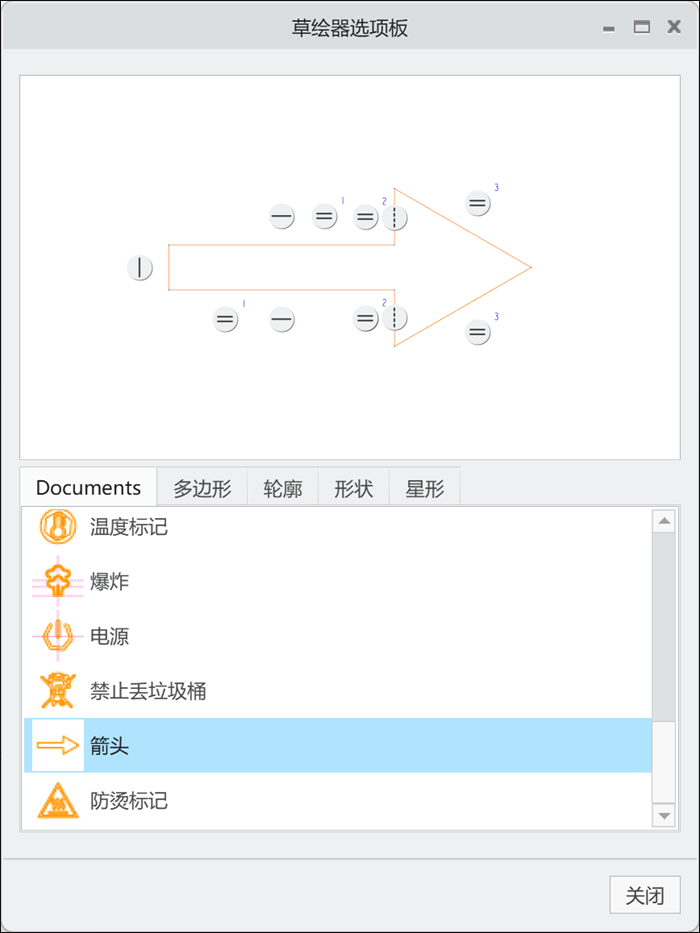Switch to the 形状 tab
Screen dimensions: 700x933
click(354, 489)
